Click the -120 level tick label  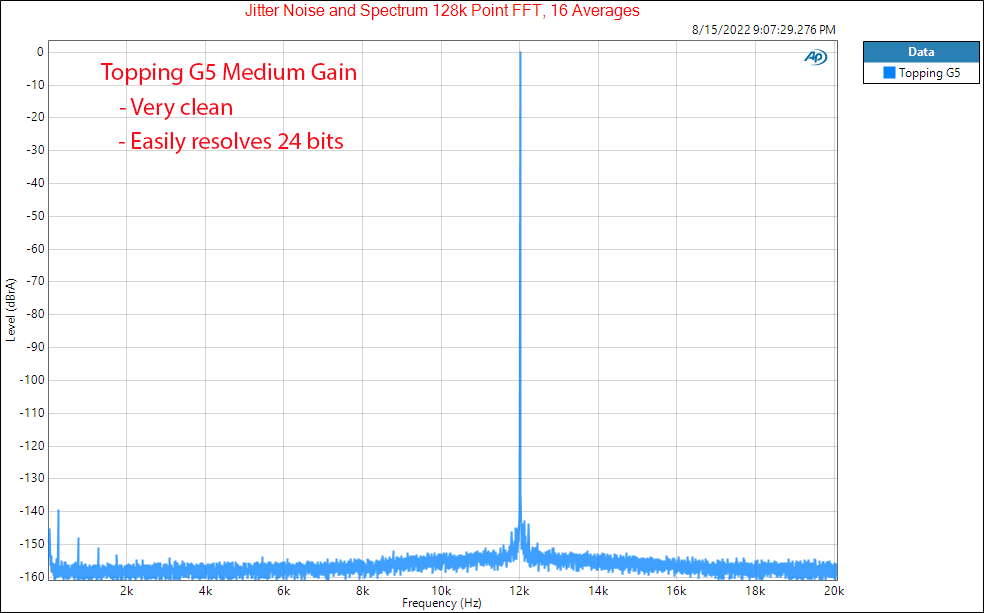[33, 445]
